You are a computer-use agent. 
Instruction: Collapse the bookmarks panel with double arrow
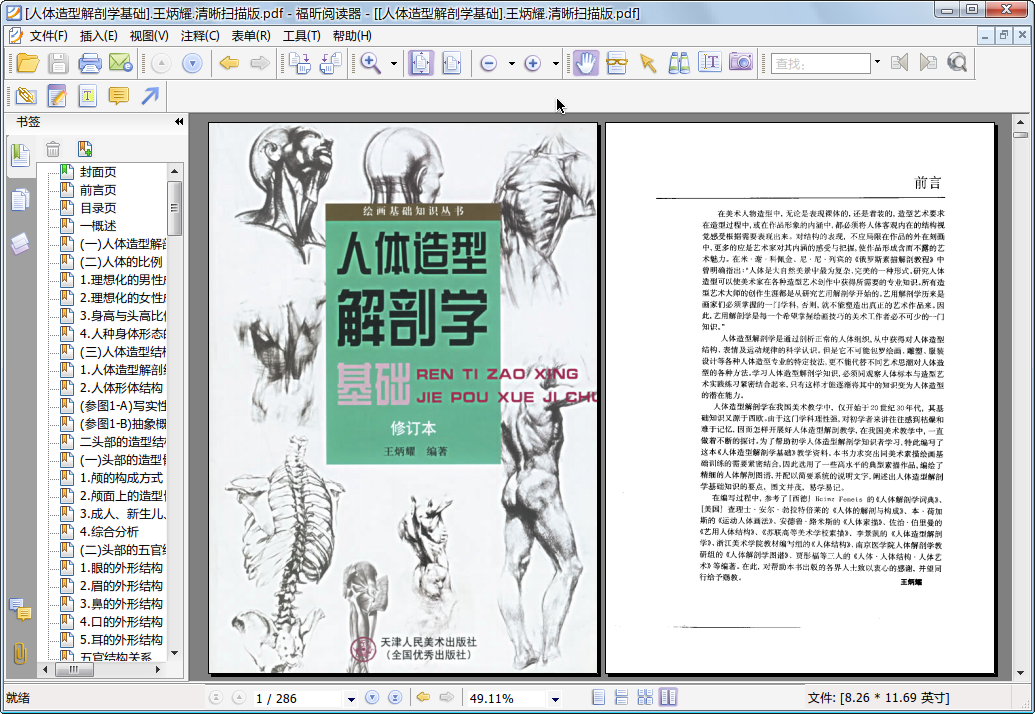tap(179, 121)
